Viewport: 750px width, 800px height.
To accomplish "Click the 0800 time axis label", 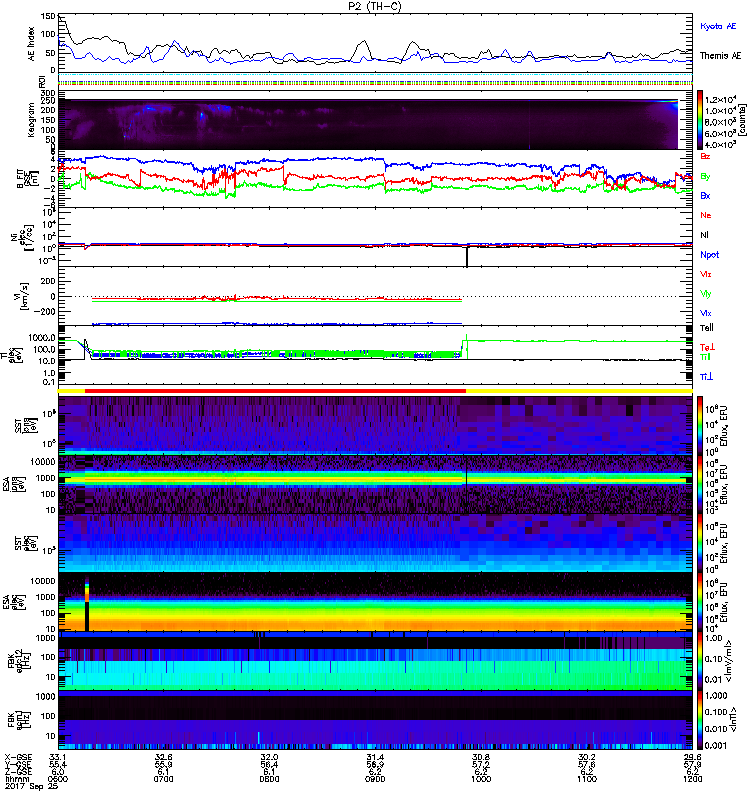I will pyautogui.click(x=269, y=779).
